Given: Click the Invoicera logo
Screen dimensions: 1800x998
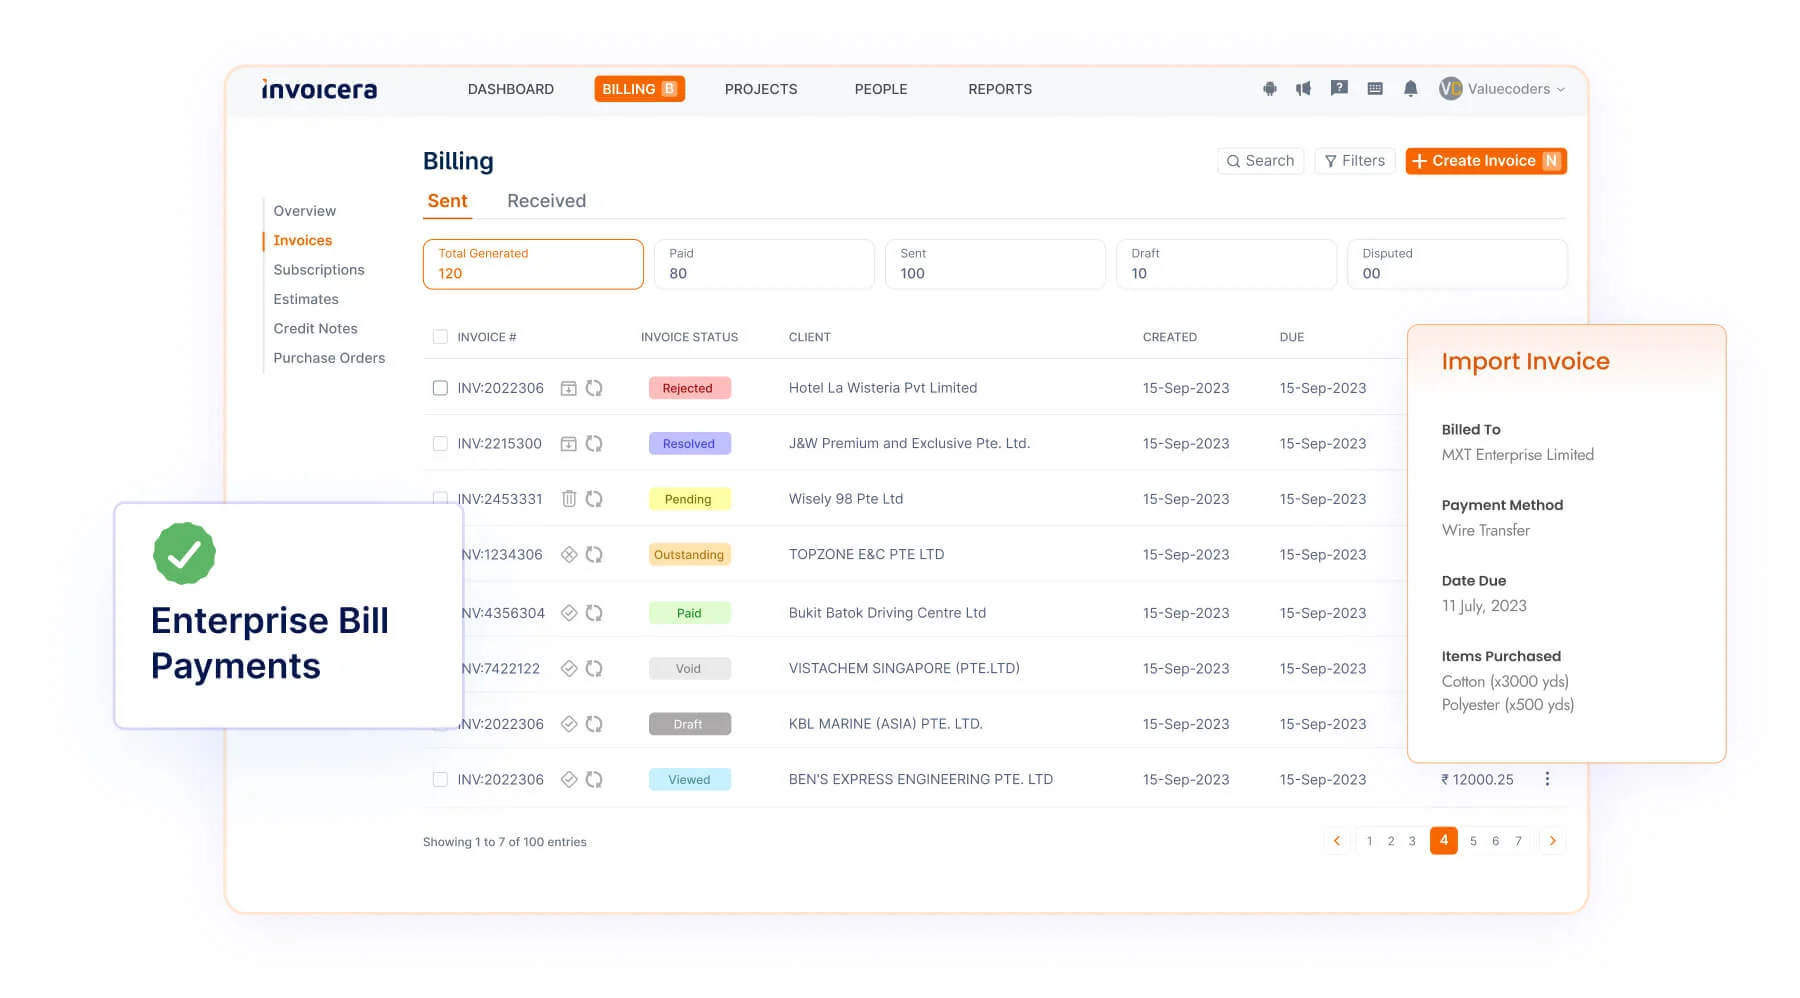Looking at the screenshot, I should click(x=319, y=89).
